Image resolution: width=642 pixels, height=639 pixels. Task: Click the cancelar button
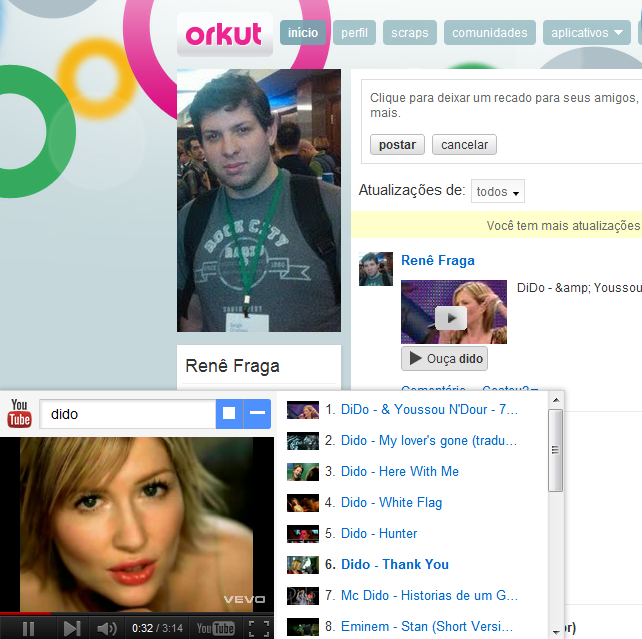(x=464, y=145)
